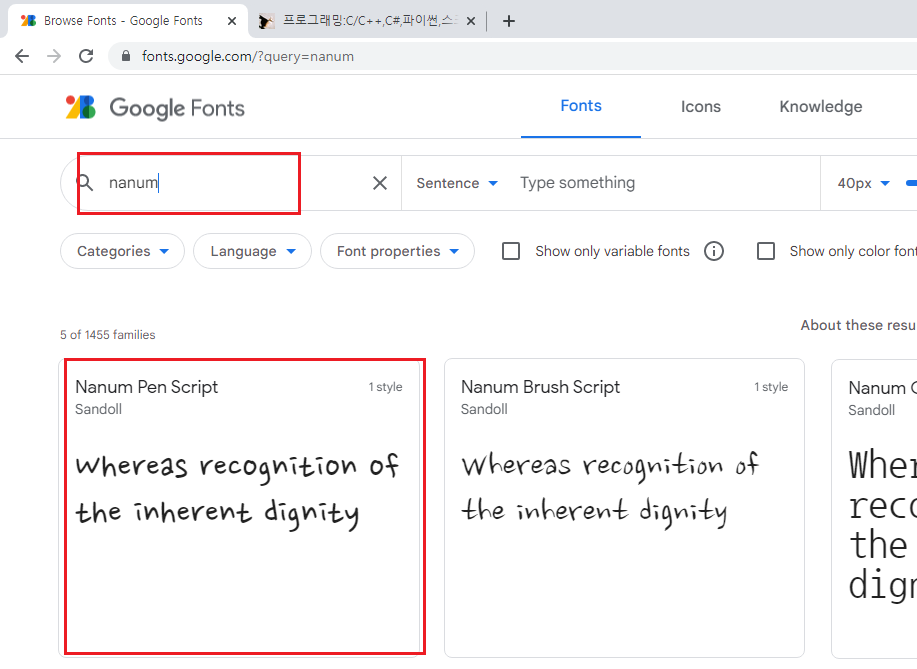
Task: Click the font size slider
Action: click(x=911, y=183)
